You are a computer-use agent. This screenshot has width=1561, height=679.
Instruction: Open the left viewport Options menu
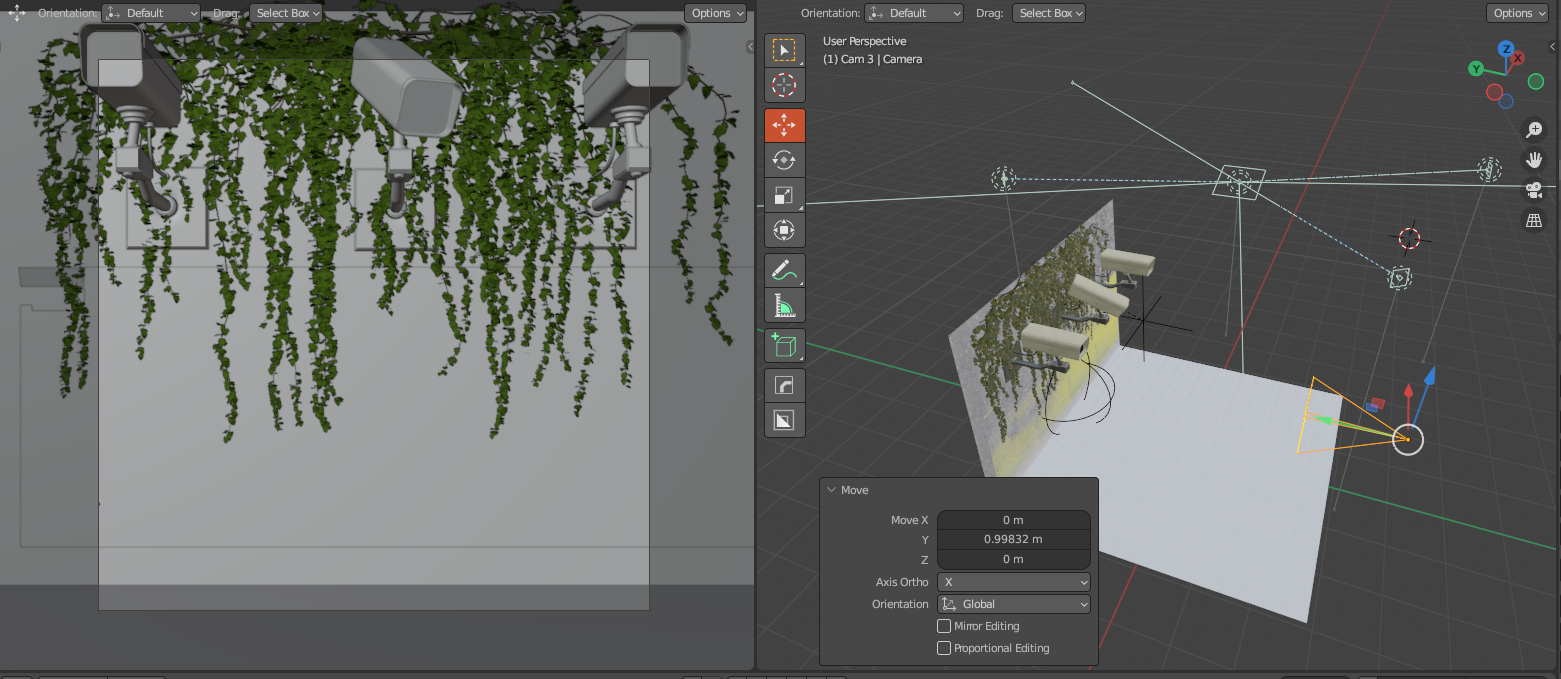click(x=716, y=13)
